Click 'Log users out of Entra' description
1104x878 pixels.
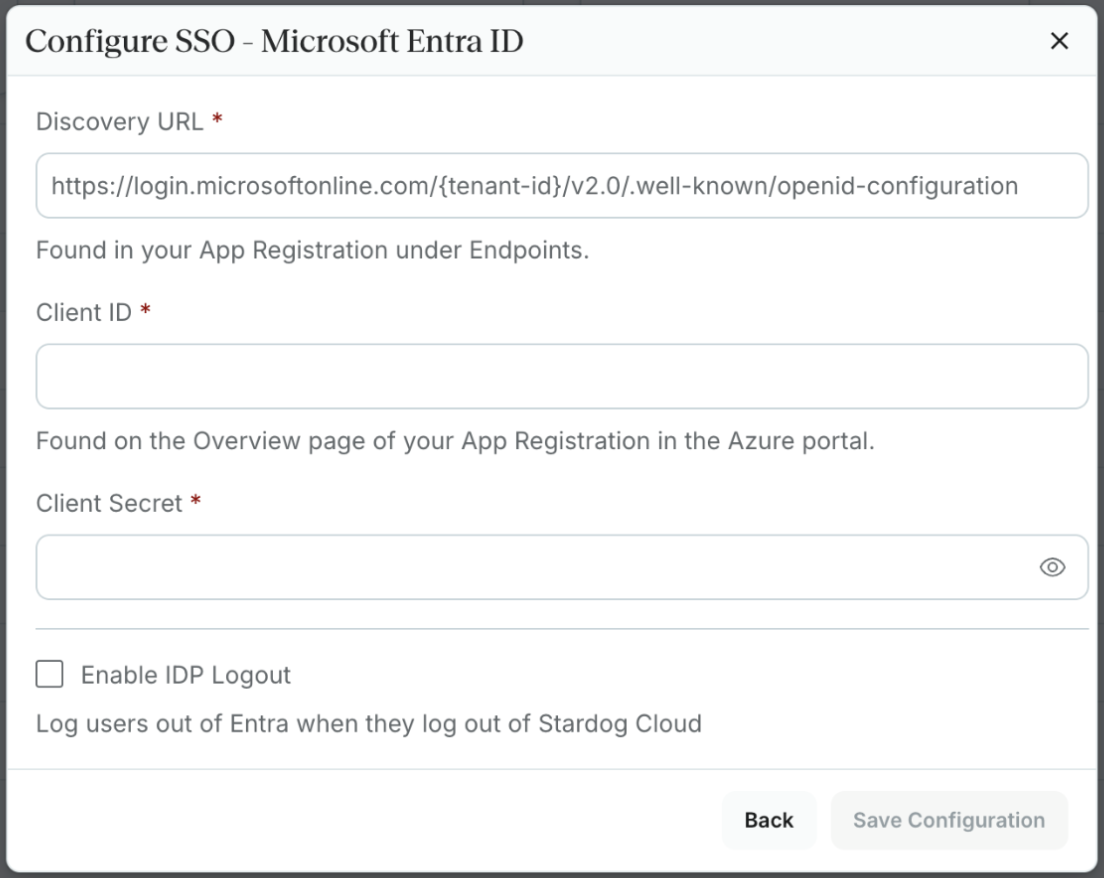pos(369,724)
